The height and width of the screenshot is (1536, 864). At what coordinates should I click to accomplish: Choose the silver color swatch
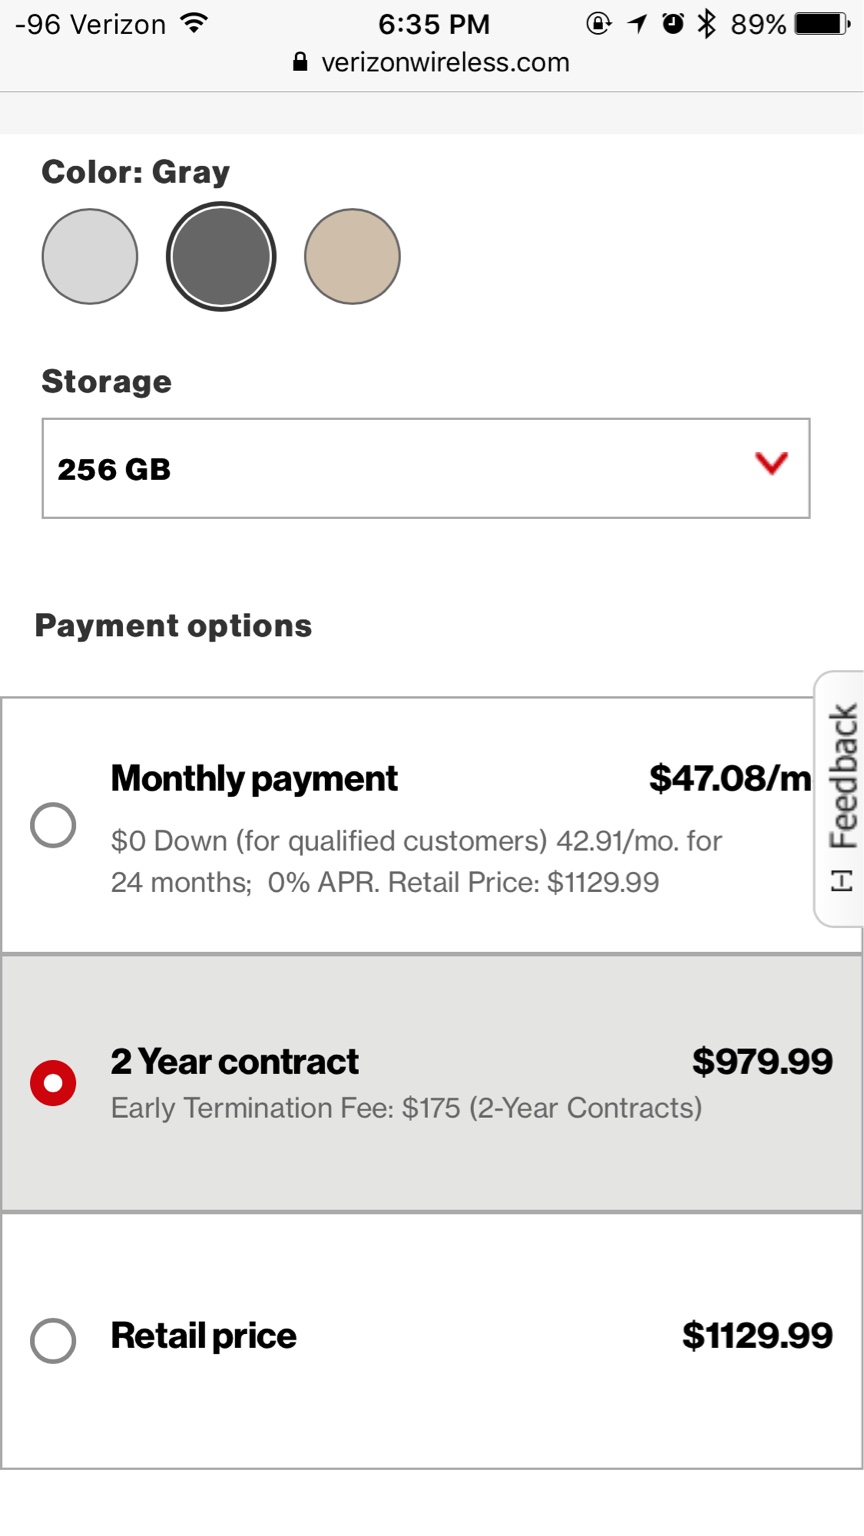tap(90, 256)
